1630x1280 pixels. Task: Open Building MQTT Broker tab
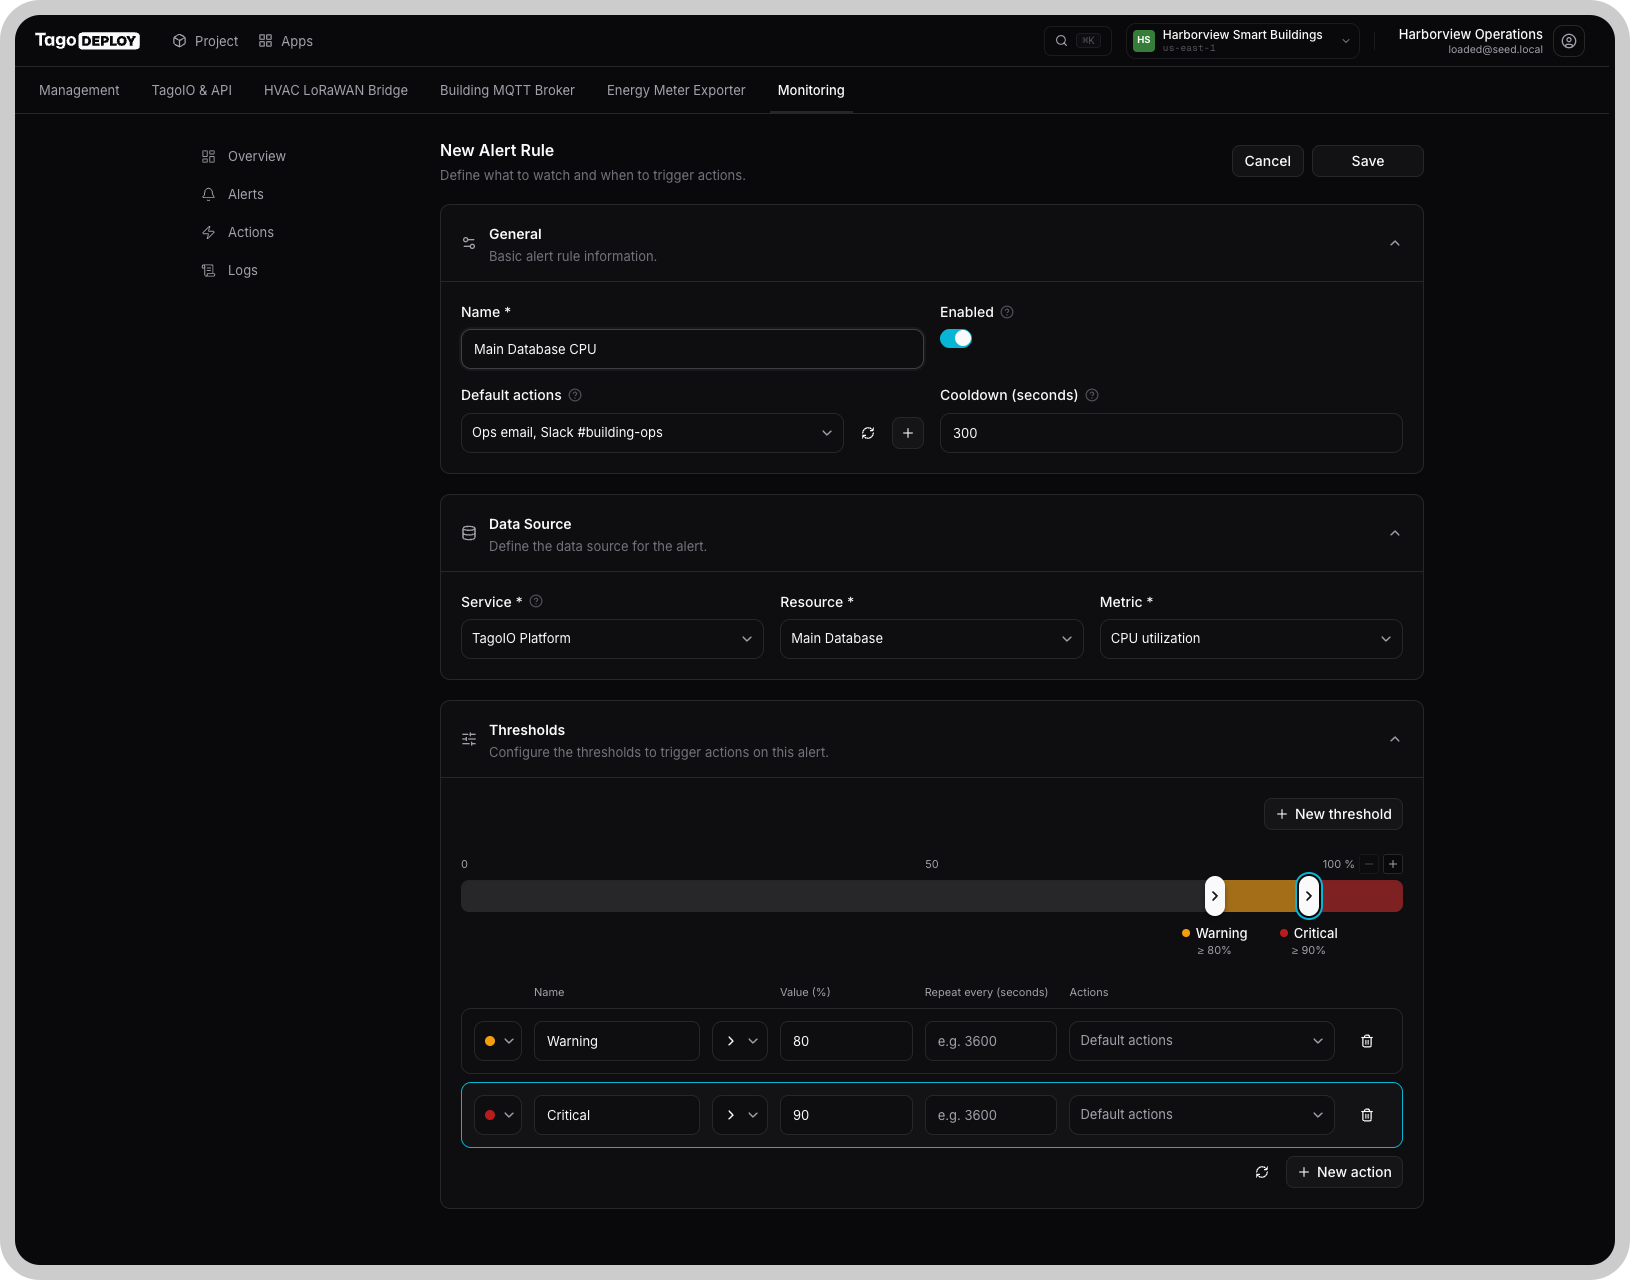tap(507, 90)
